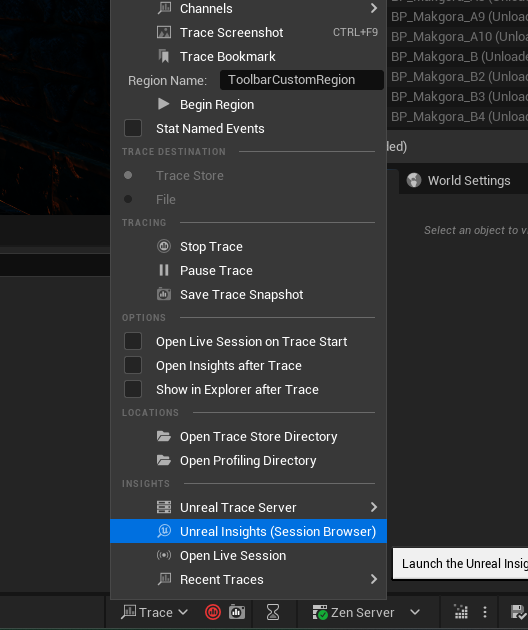The image size is (528, 630).
Task: Select the Trace Store radio option
Action: pyautogui.click(x=128, y=175)
